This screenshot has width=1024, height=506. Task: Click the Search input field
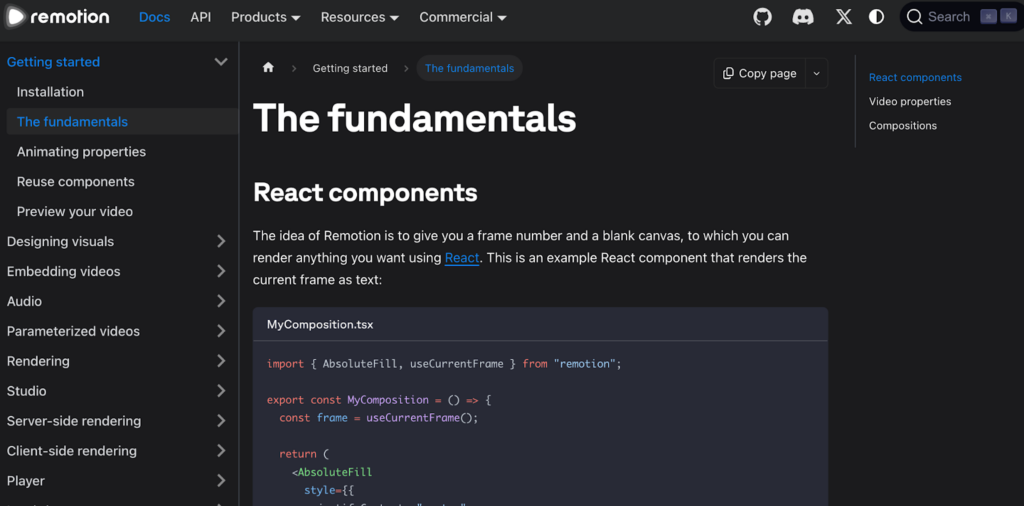(950, 17)
